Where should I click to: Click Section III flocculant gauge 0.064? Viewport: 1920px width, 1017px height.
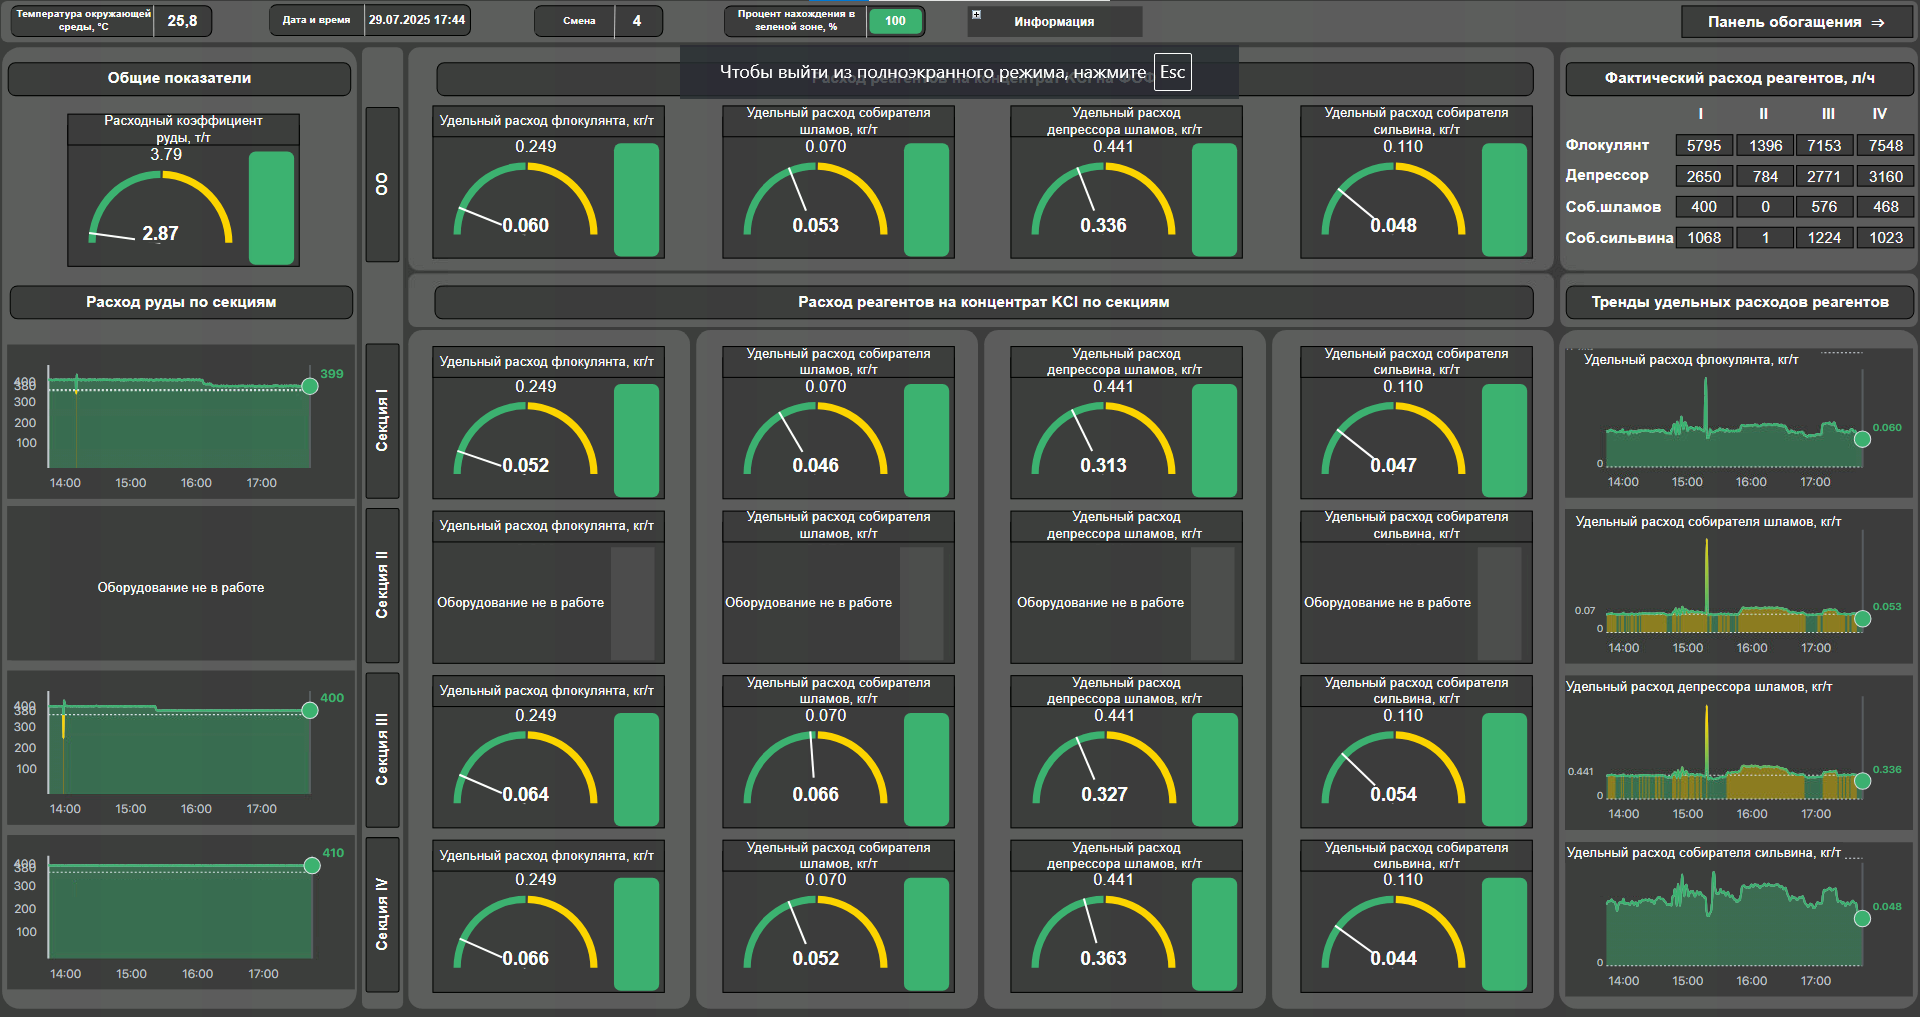tap(524, 769)
